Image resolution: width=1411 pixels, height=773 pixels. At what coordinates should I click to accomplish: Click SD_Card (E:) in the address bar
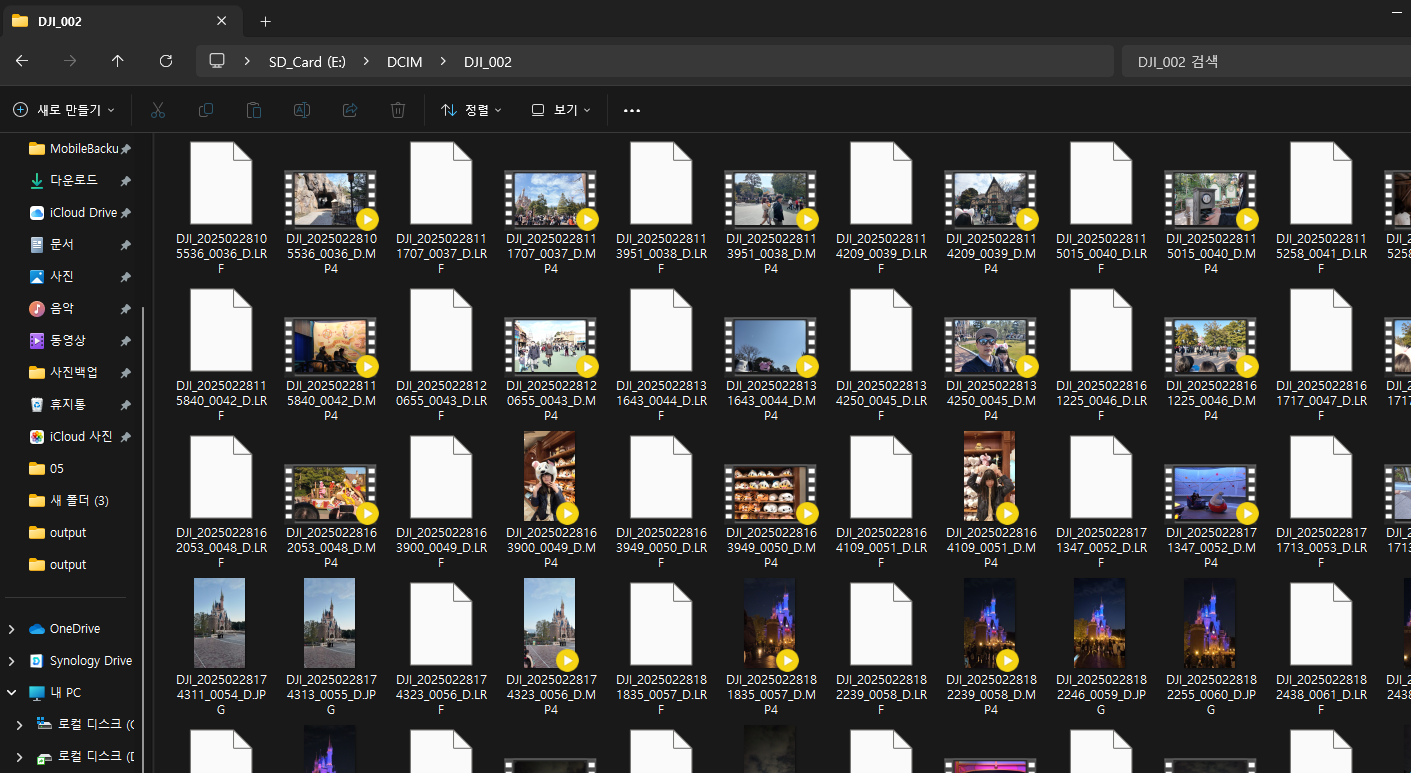307,61
